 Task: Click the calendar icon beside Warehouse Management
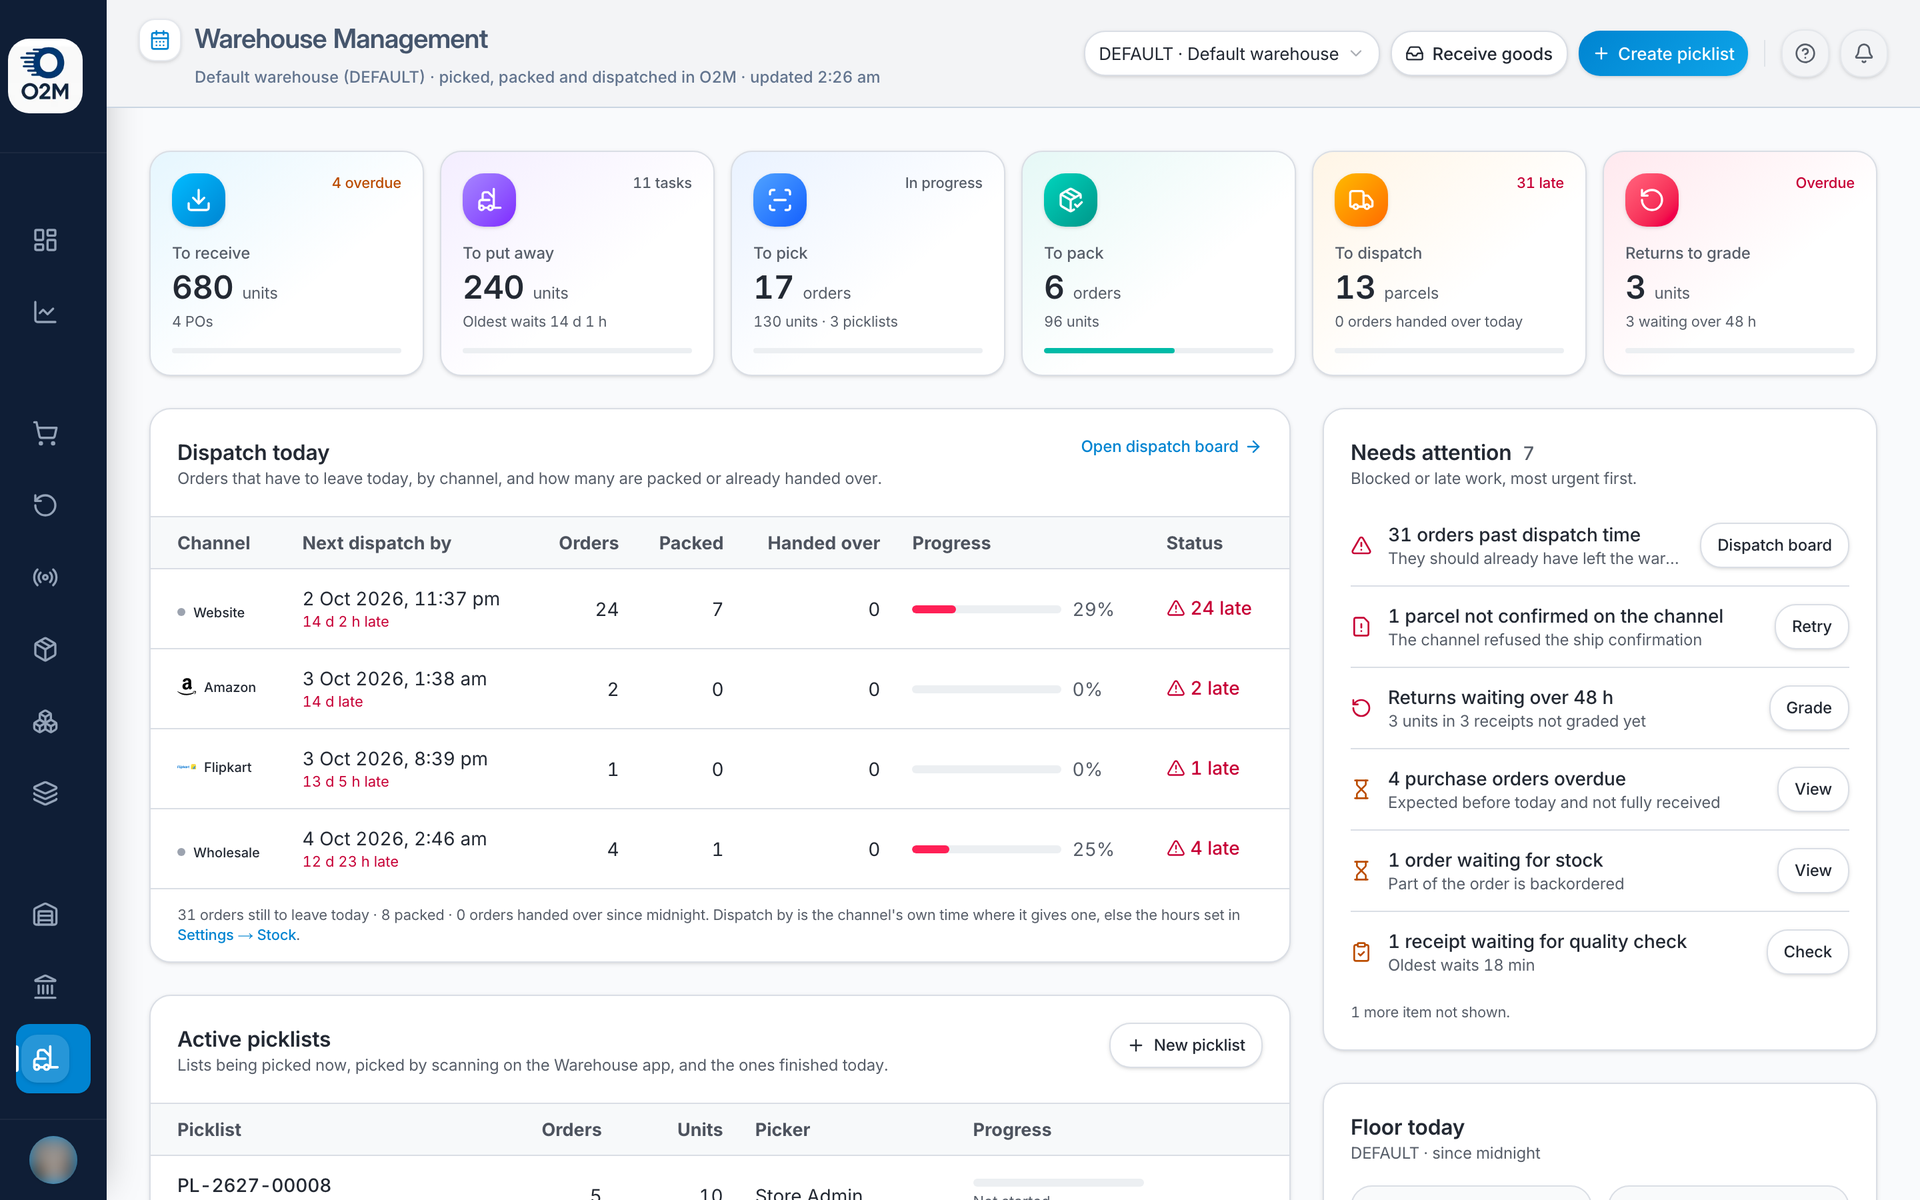pyautogui.click(x=160, y=40)
